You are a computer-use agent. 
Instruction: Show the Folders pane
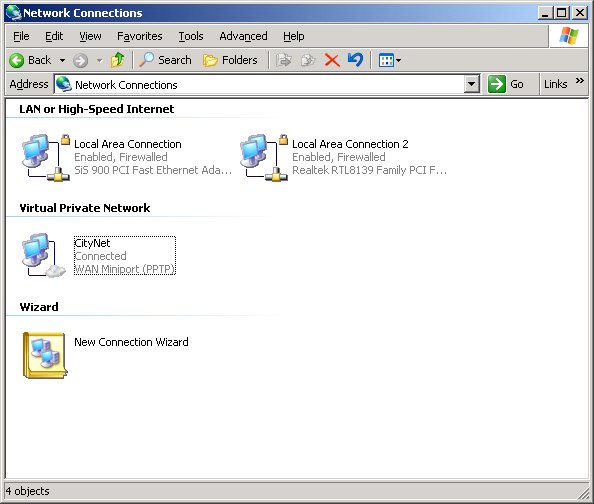click(230, 60)
